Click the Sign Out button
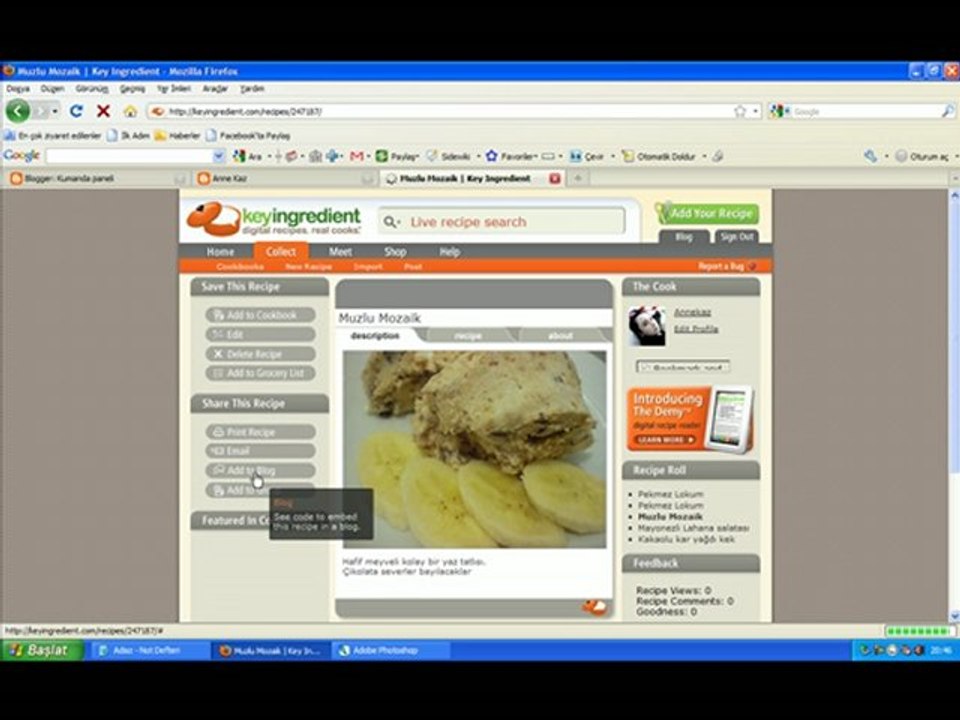 pyautogui.click(x=737, y=237)
